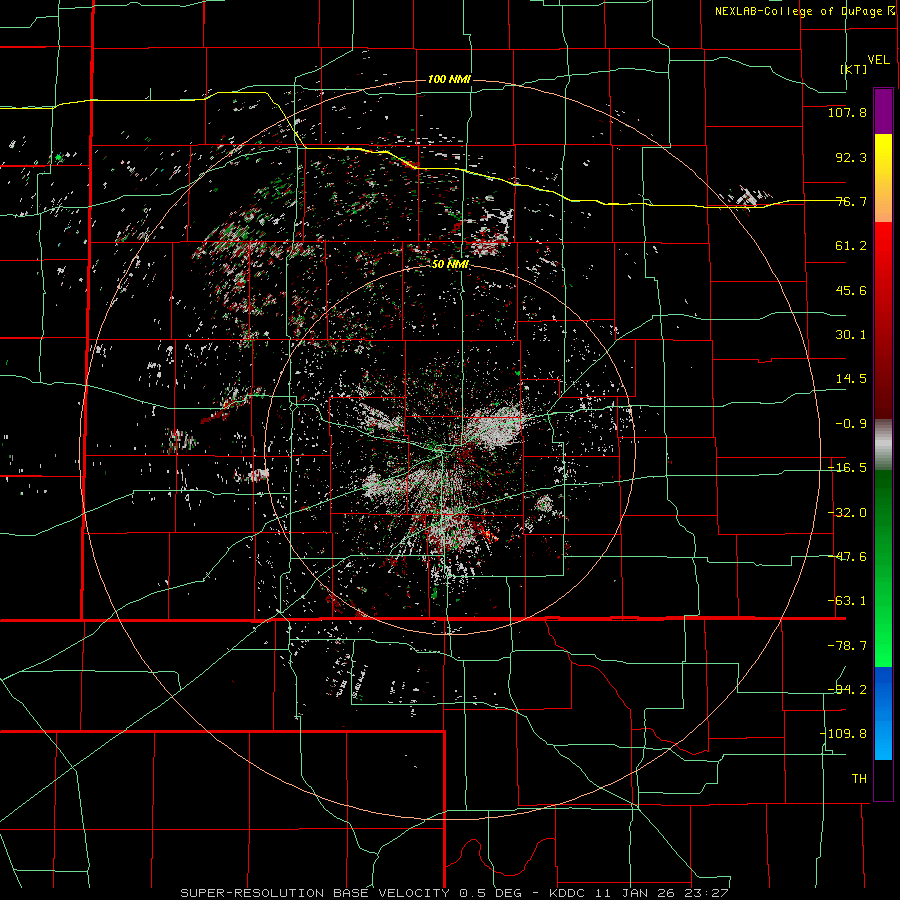Click the [KT] units label
900x900 pixels.
click(x=854, y=69)
